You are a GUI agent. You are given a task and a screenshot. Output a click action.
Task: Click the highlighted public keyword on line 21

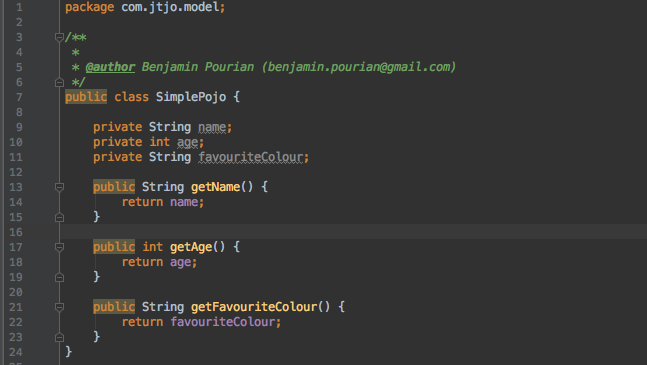click(x=114, y=307)
